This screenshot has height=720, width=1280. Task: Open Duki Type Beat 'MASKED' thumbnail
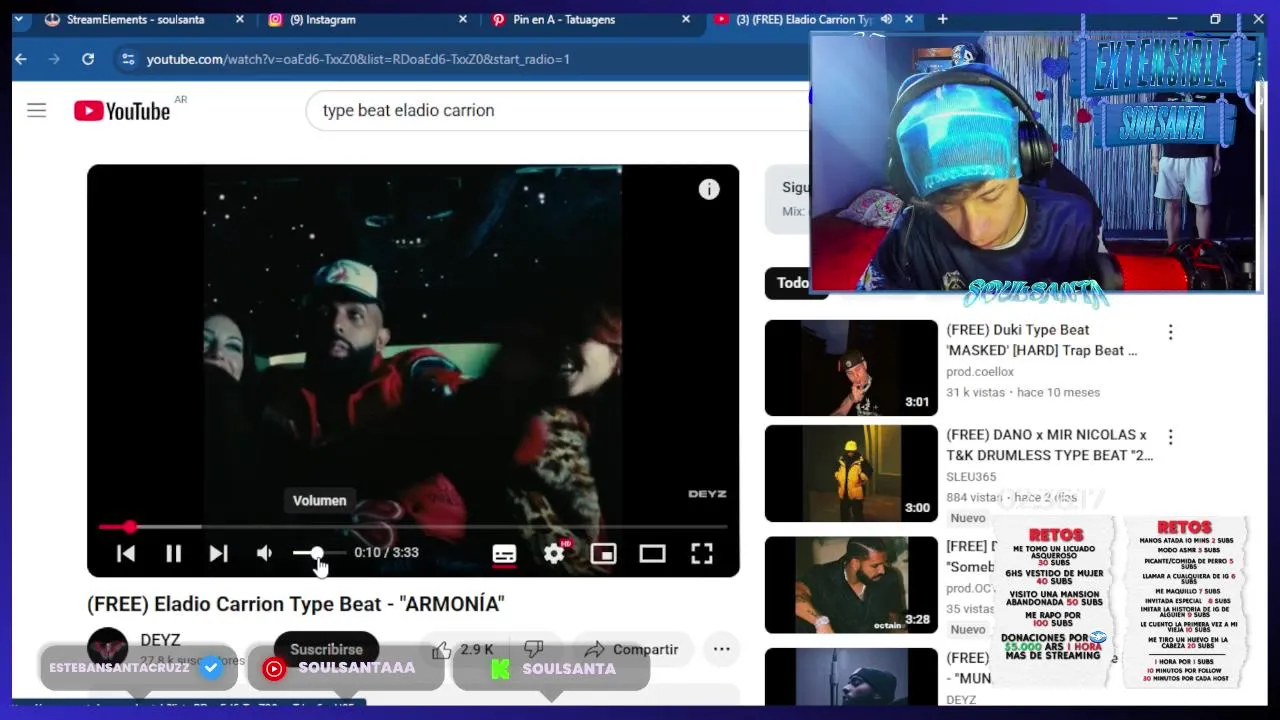click(851, 367)
